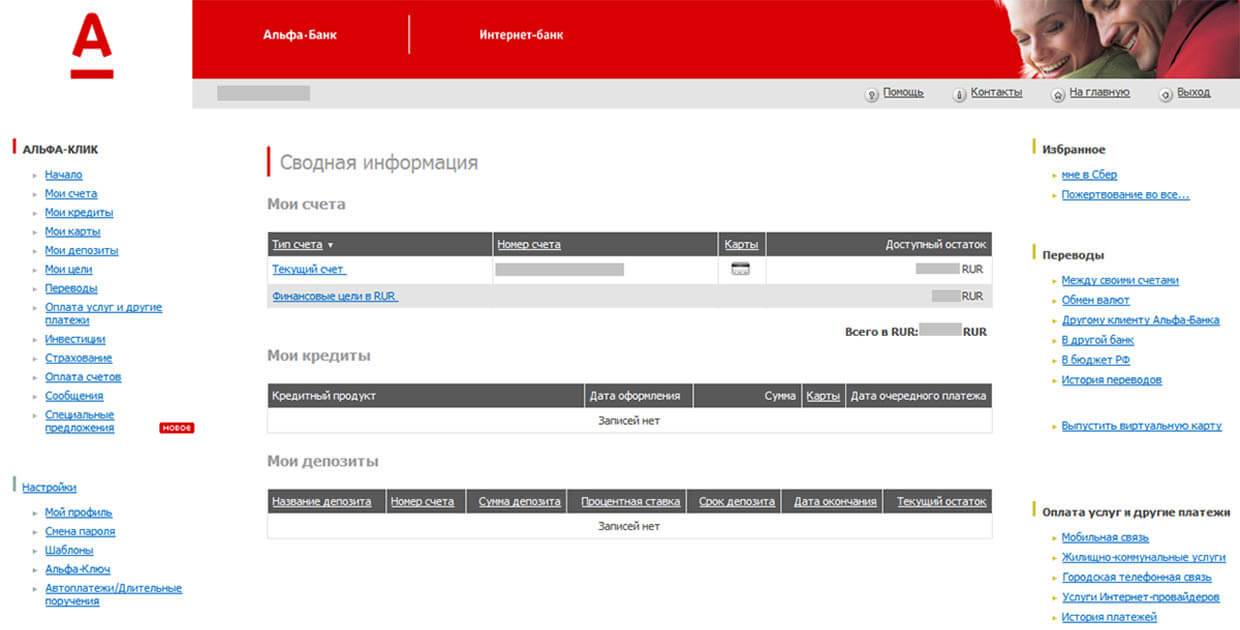1240x630 pixels.
Task: Sort deposits by Сумма депозита
Action: tap(520, 502)
